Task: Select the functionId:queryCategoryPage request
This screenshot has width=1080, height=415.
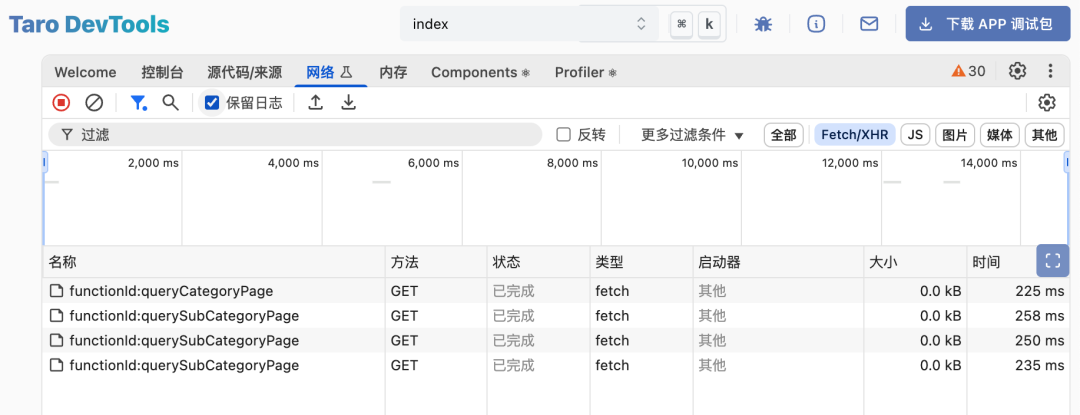Action: coord(557,291)
